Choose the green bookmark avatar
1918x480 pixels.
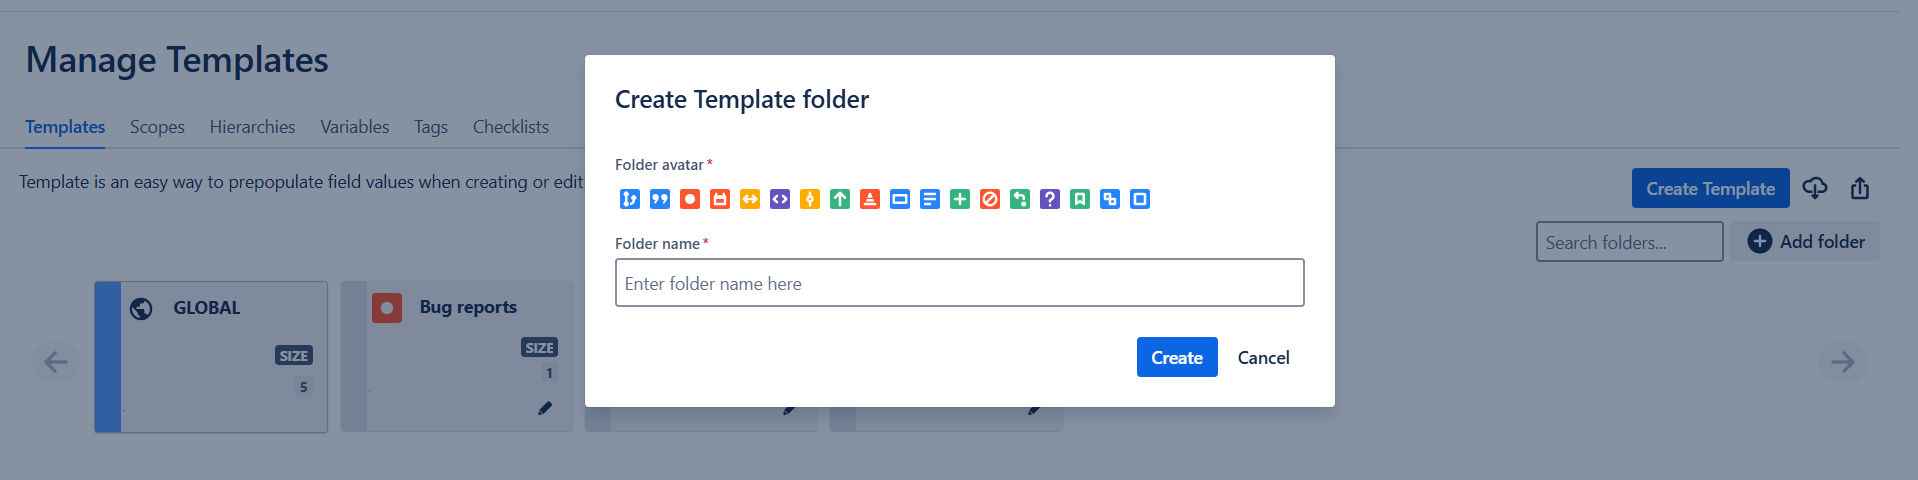1080,199
